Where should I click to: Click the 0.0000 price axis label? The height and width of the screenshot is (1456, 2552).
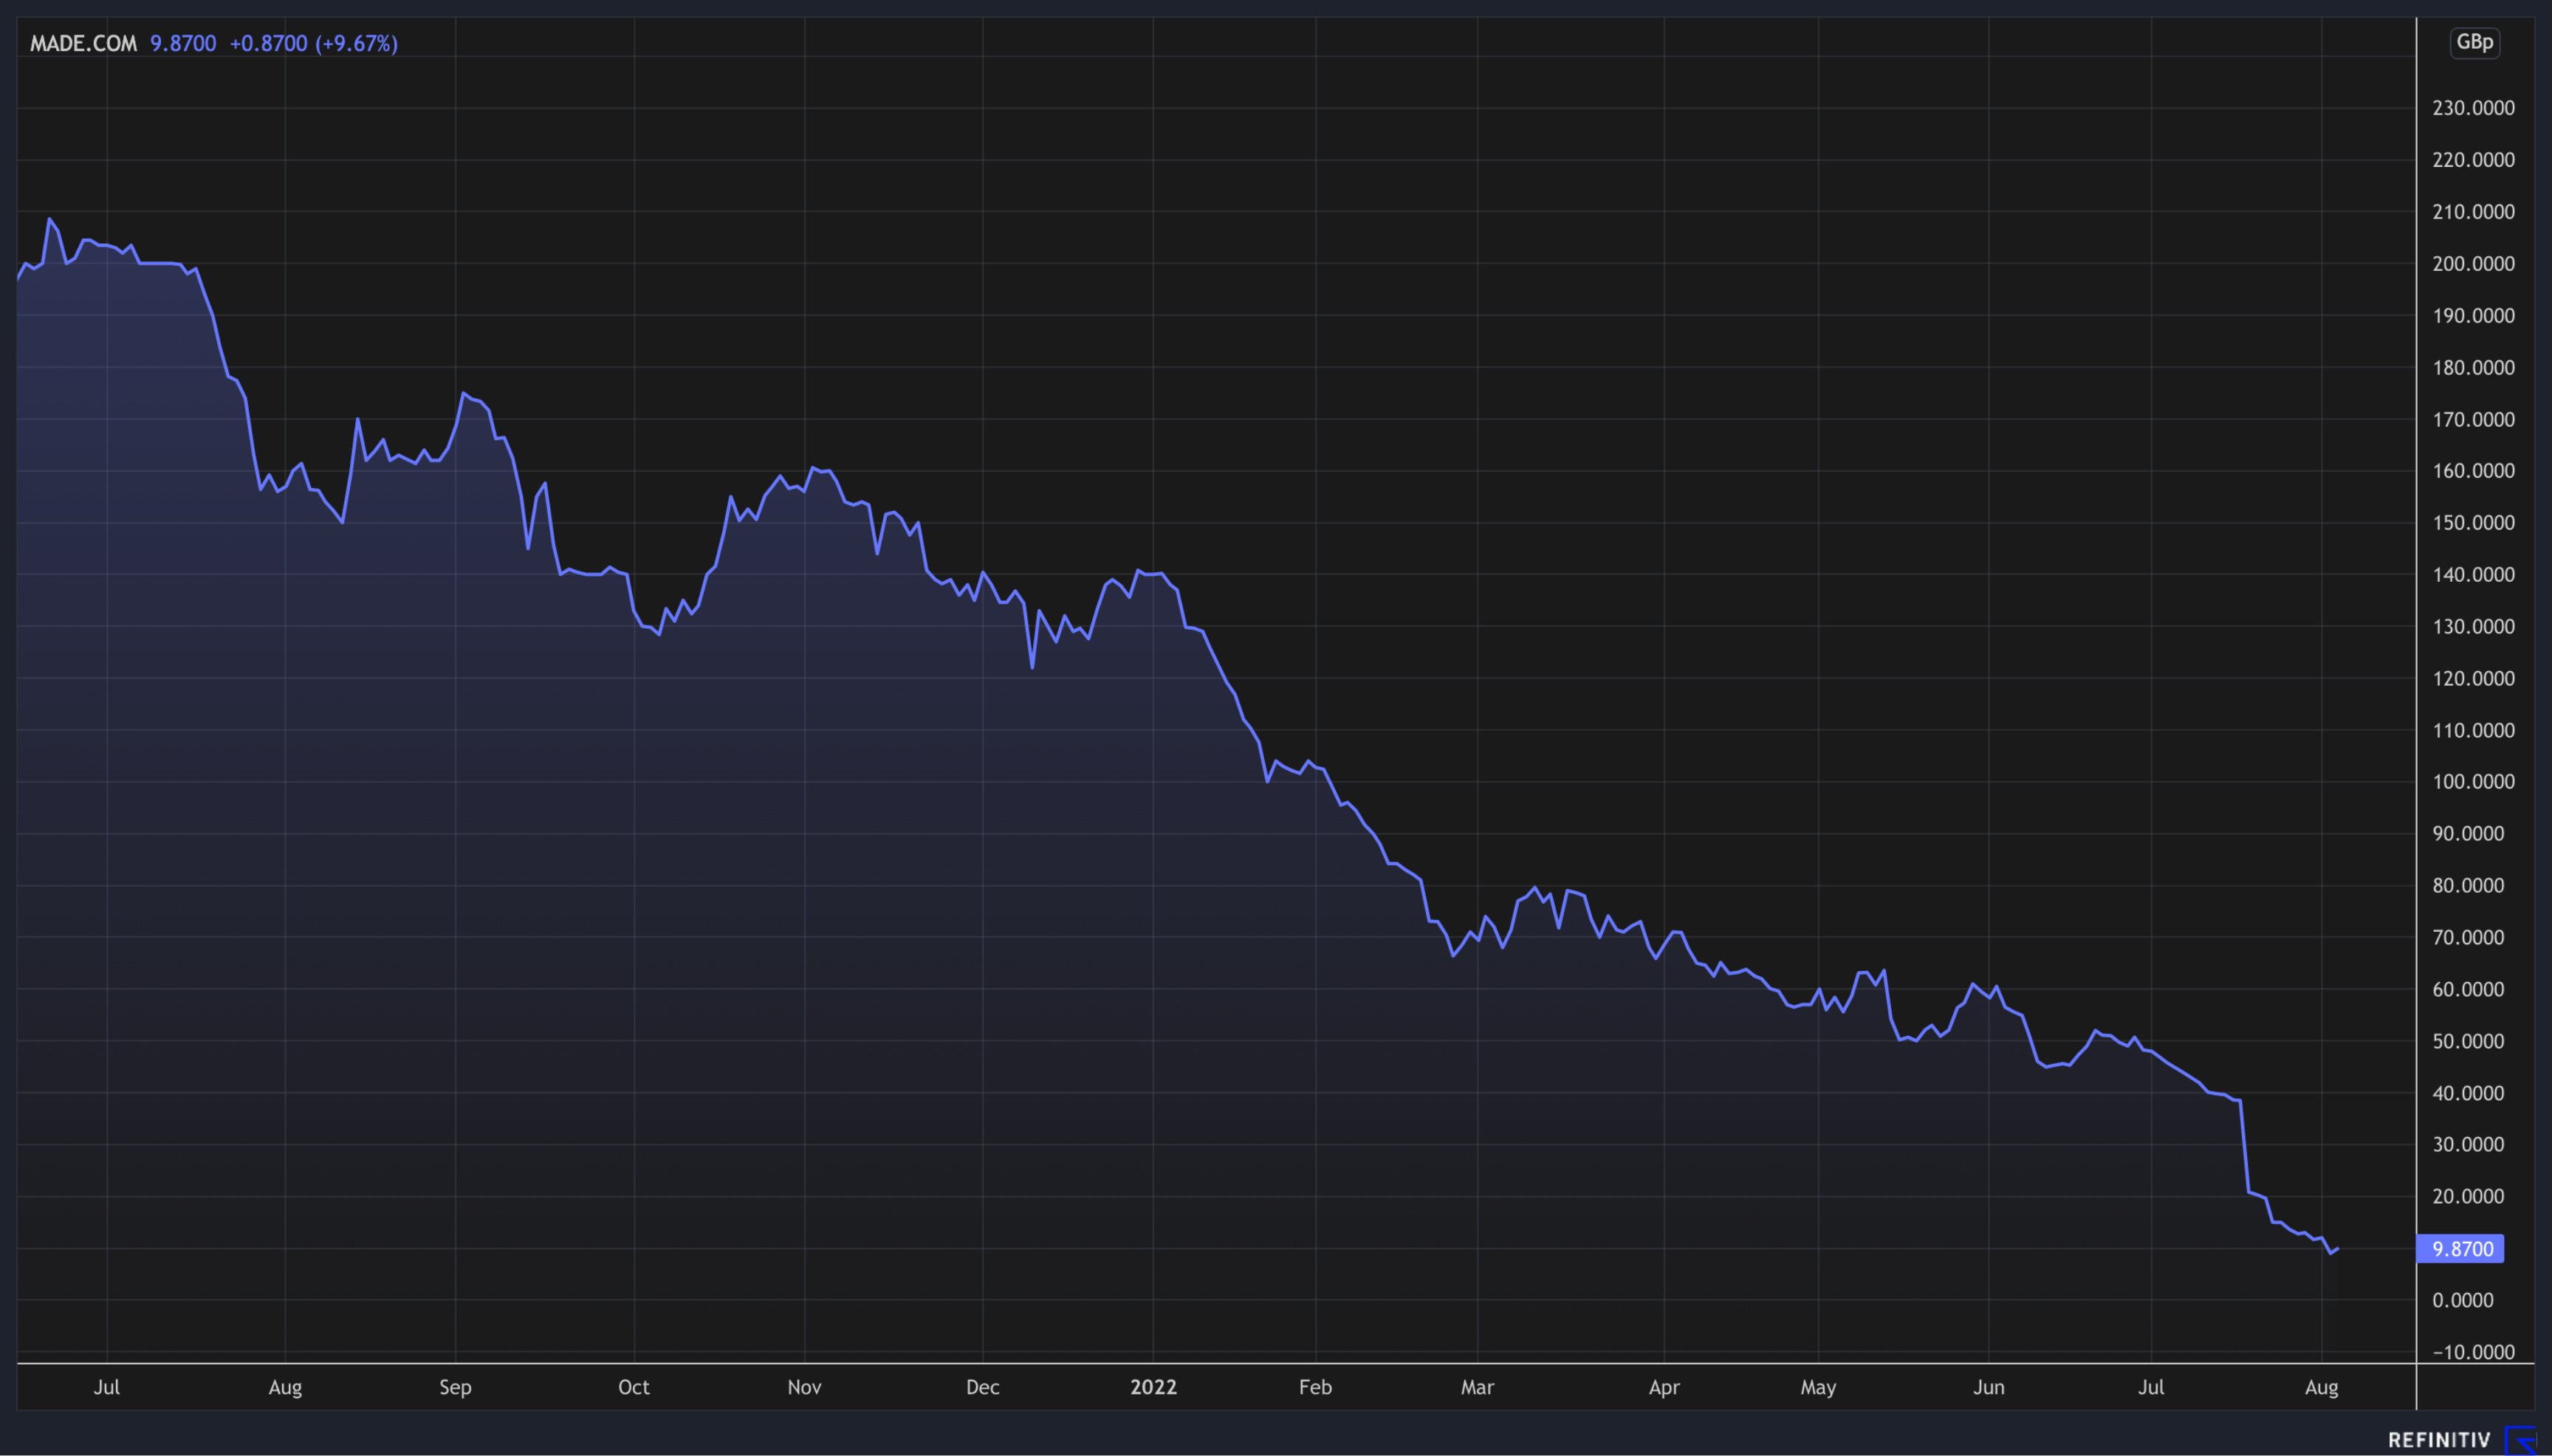pos(2463,1301)
